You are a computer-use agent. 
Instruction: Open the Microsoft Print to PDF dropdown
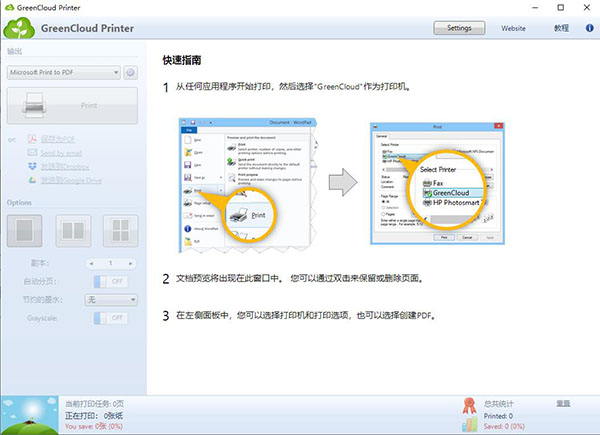coord(64,72)
